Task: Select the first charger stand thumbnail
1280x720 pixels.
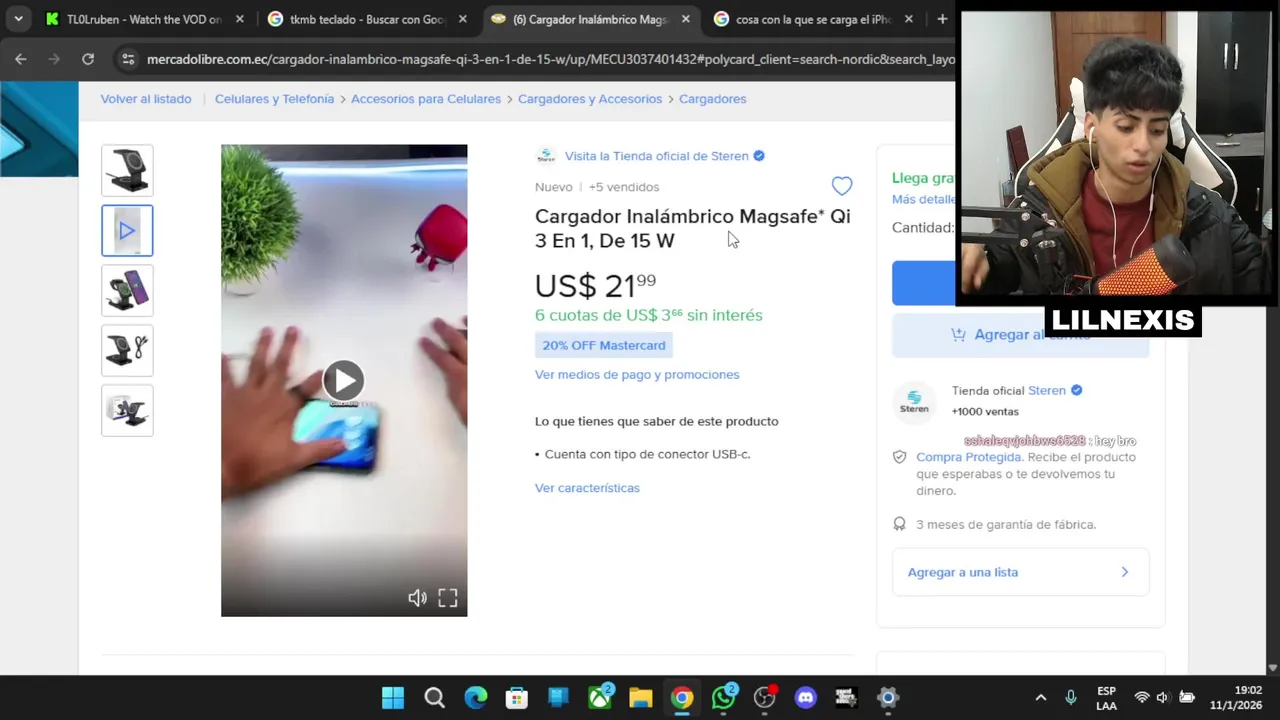Action: click(x=127, y=171)
